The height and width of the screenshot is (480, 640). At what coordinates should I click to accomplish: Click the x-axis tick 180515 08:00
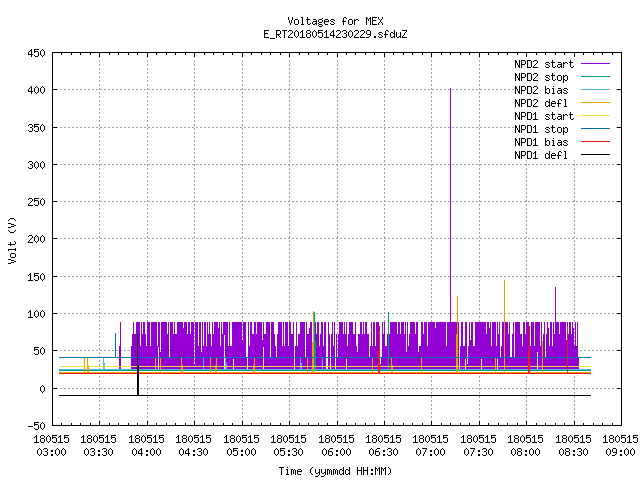[x=525, y=446]
